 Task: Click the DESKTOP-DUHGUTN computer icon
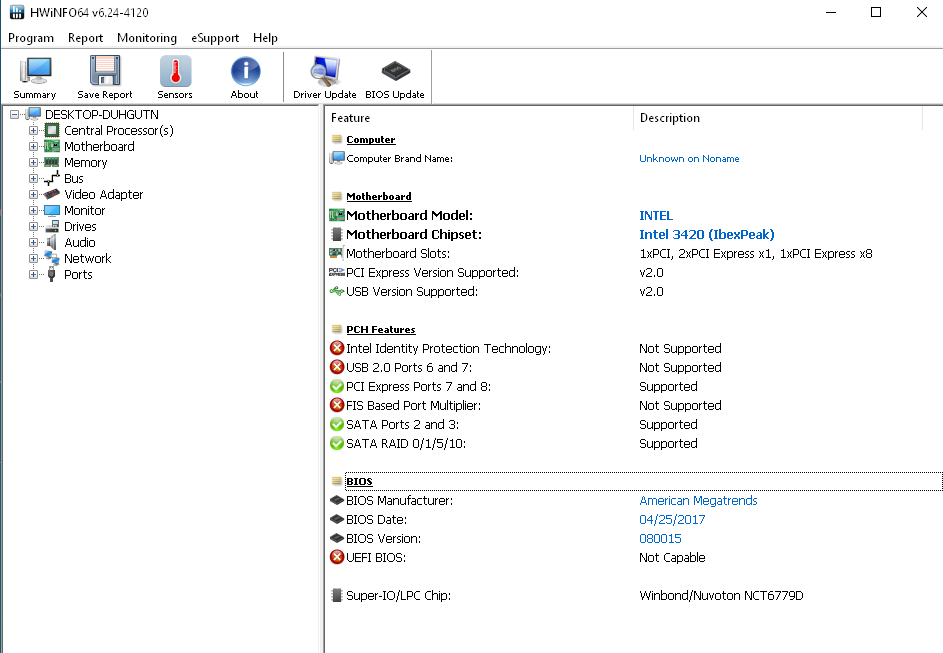pyautogui.click(x=34, y=114)
